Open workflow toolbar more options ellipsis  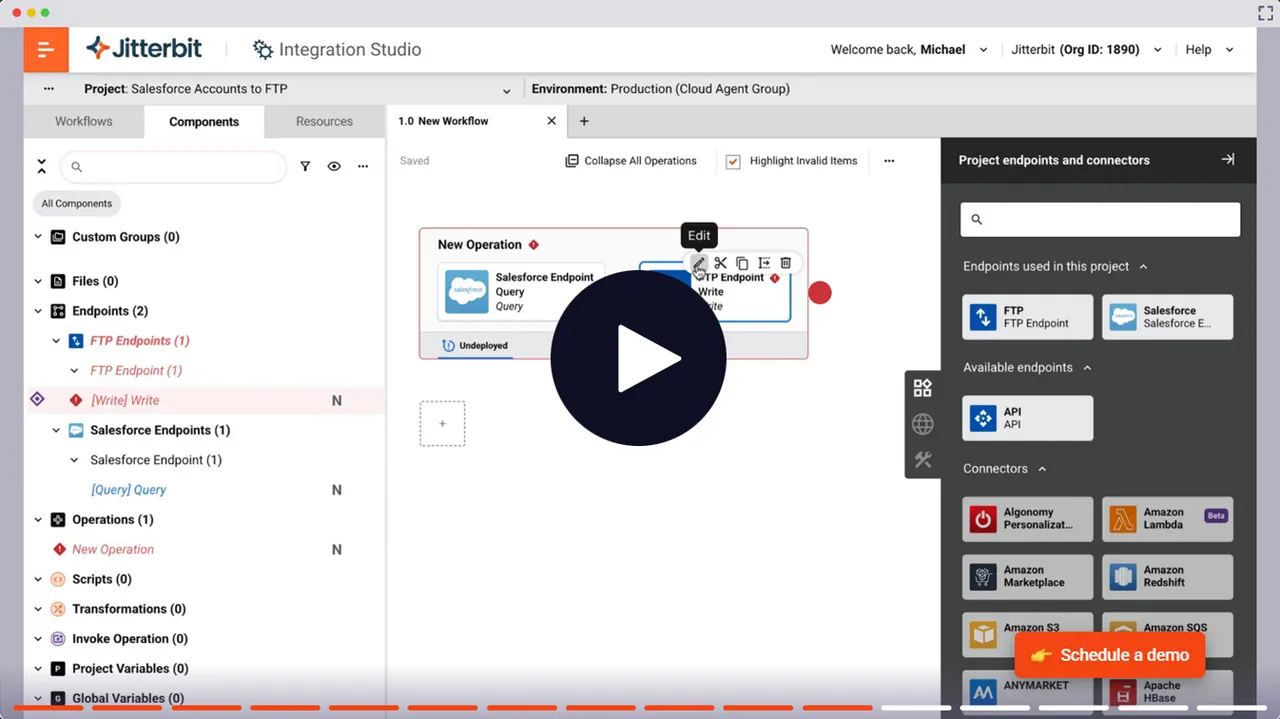(x=889, y=161)
